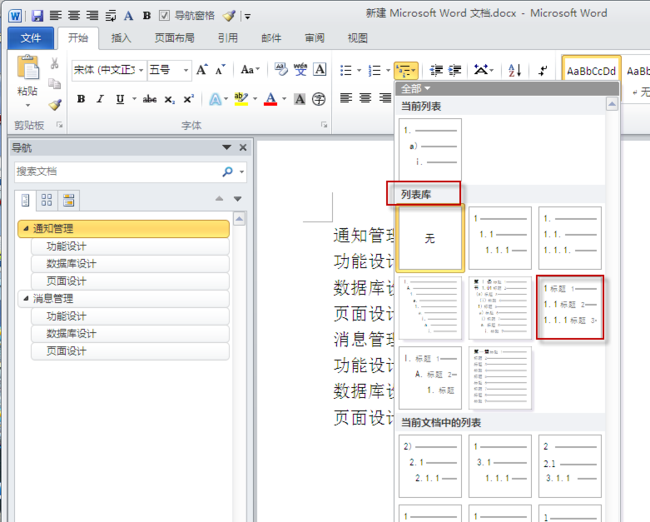Show or hide paragraph marks
This screenshot has height=522, width=650.
click(x=543, y=70)
